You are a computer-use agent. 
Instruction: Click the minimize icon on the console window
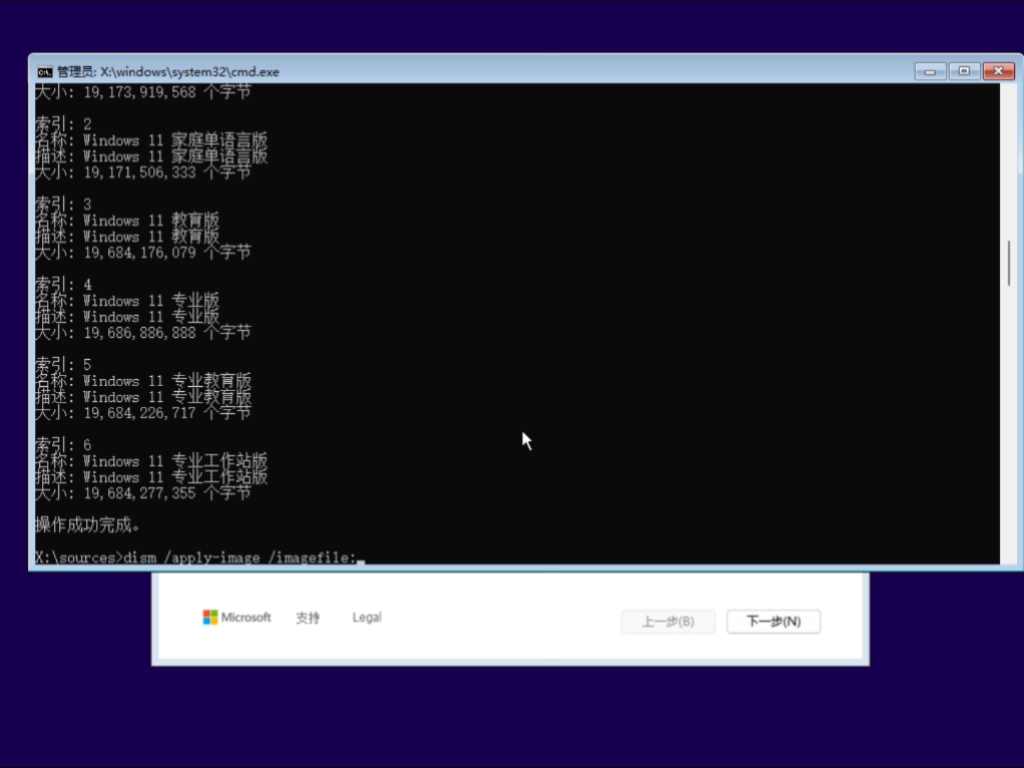930,71
